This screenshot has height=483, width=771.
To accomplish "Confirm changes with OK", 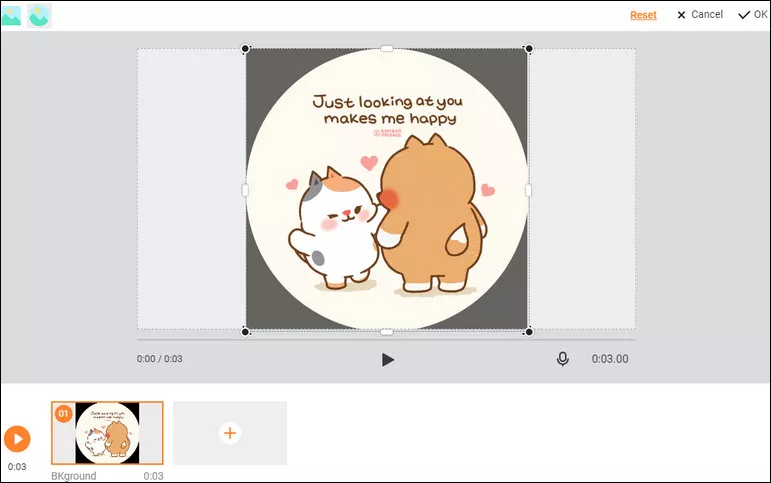I will 753,15.
